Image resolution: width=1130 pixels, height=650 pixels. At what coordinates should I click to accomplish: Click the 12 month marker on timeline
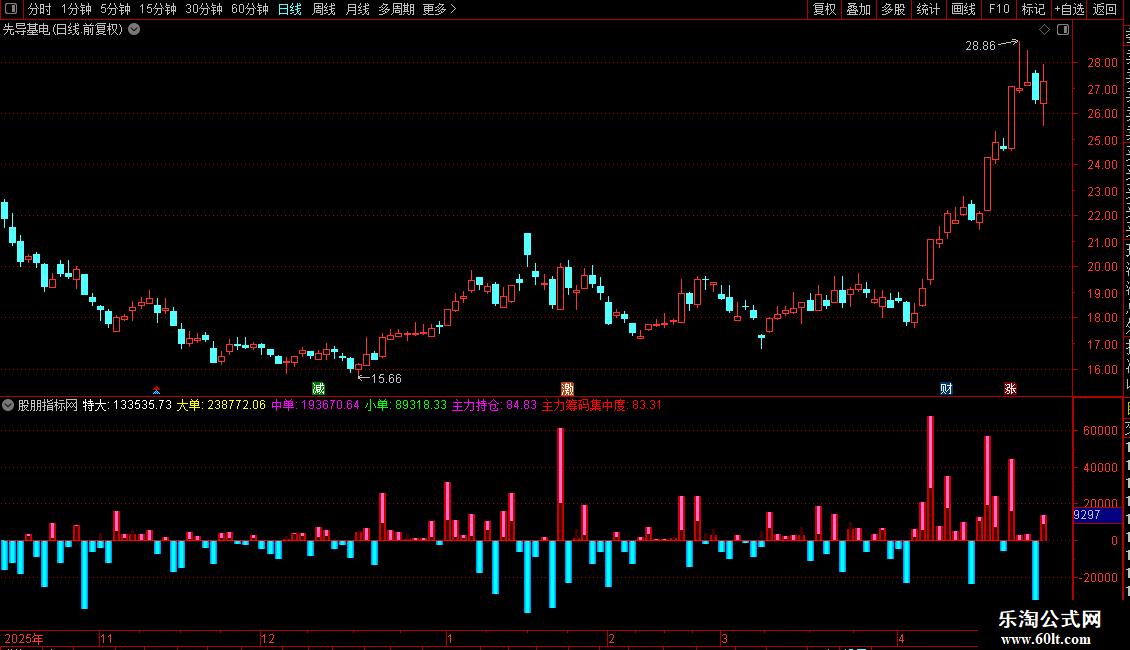268,638
